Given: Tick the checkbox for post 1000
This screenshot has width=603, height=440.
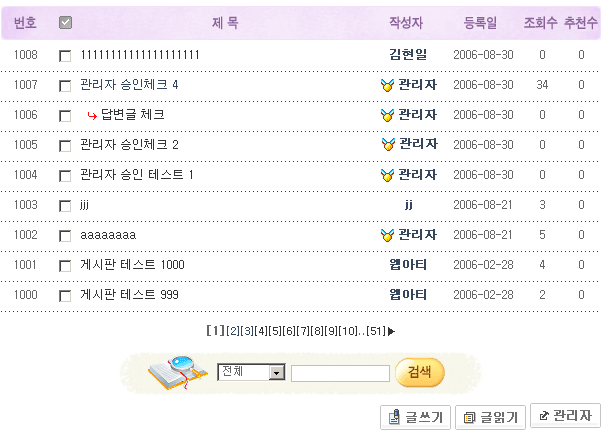Looking at the screenshot, I should click(x=65, y=296).
